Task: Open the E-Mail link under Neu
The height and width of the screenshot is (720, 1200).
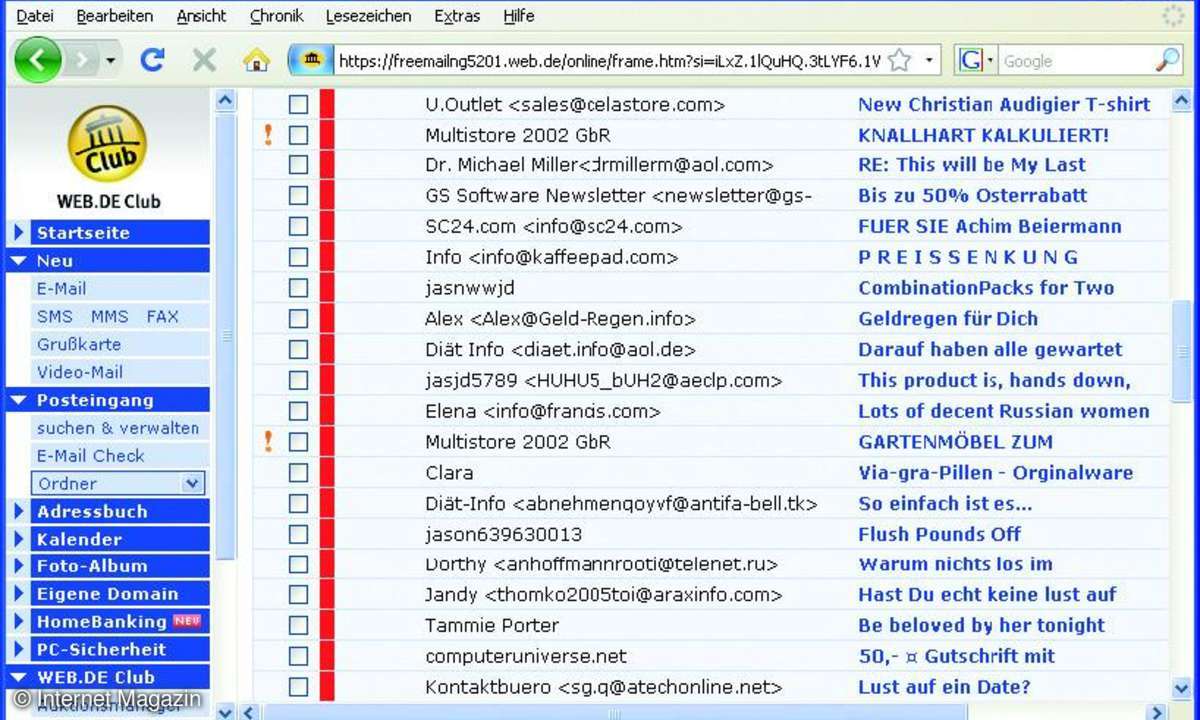Action: pyautogui.click(x=61, y=288)
